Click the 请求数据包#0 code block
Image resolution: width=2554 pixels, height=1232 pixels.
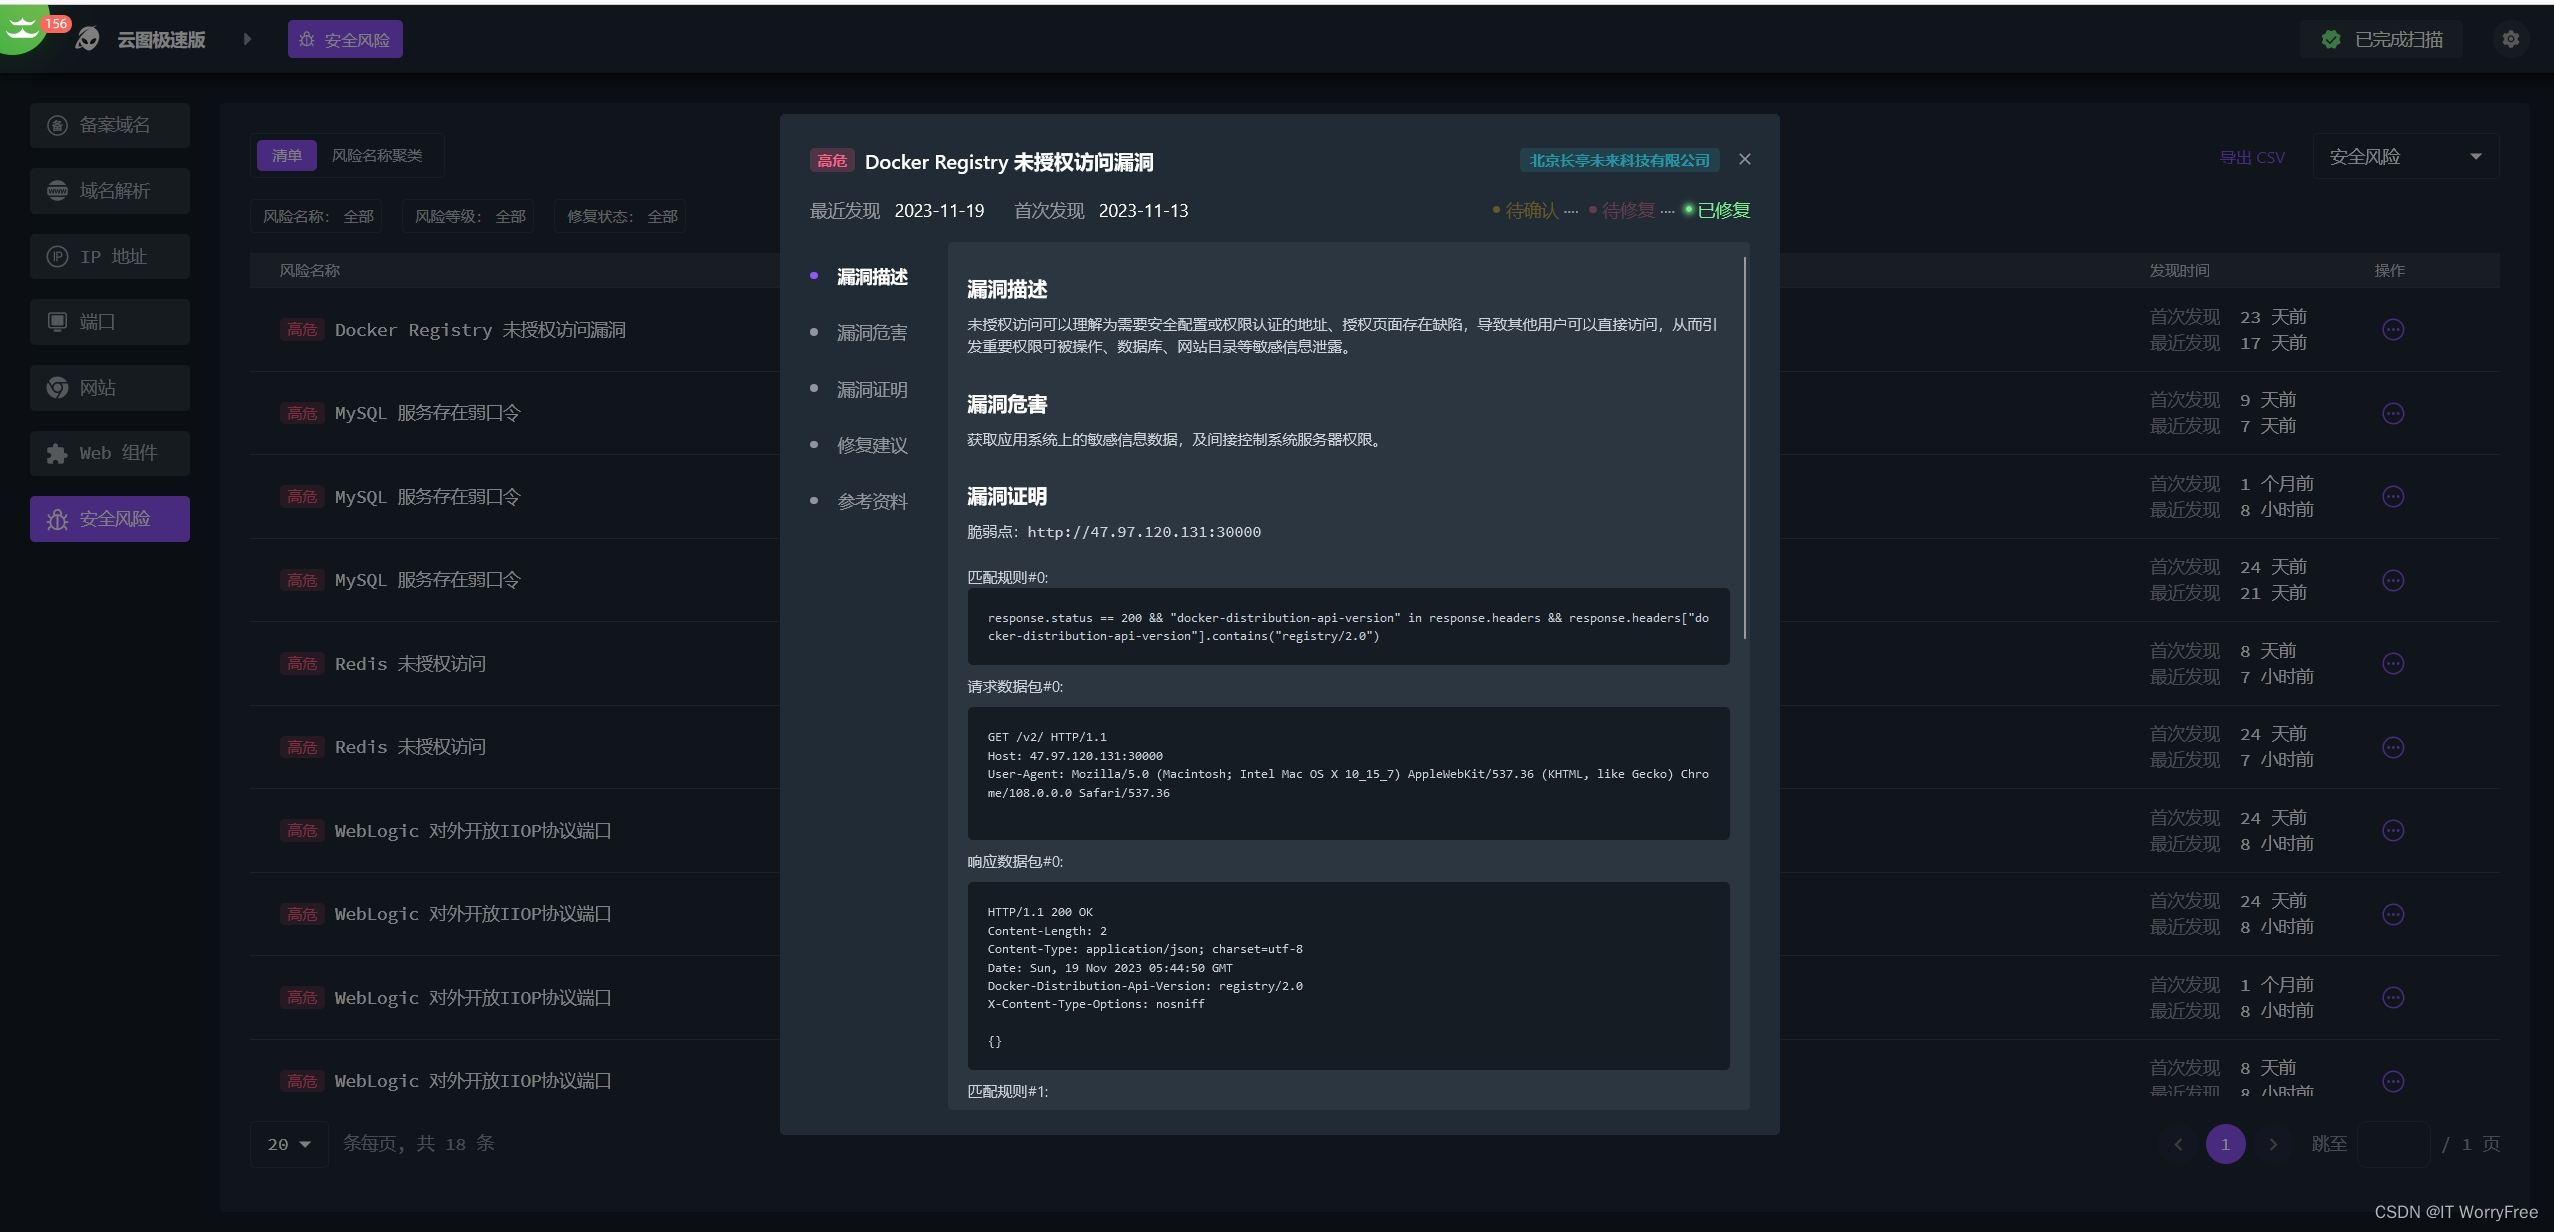[1348, 774]
